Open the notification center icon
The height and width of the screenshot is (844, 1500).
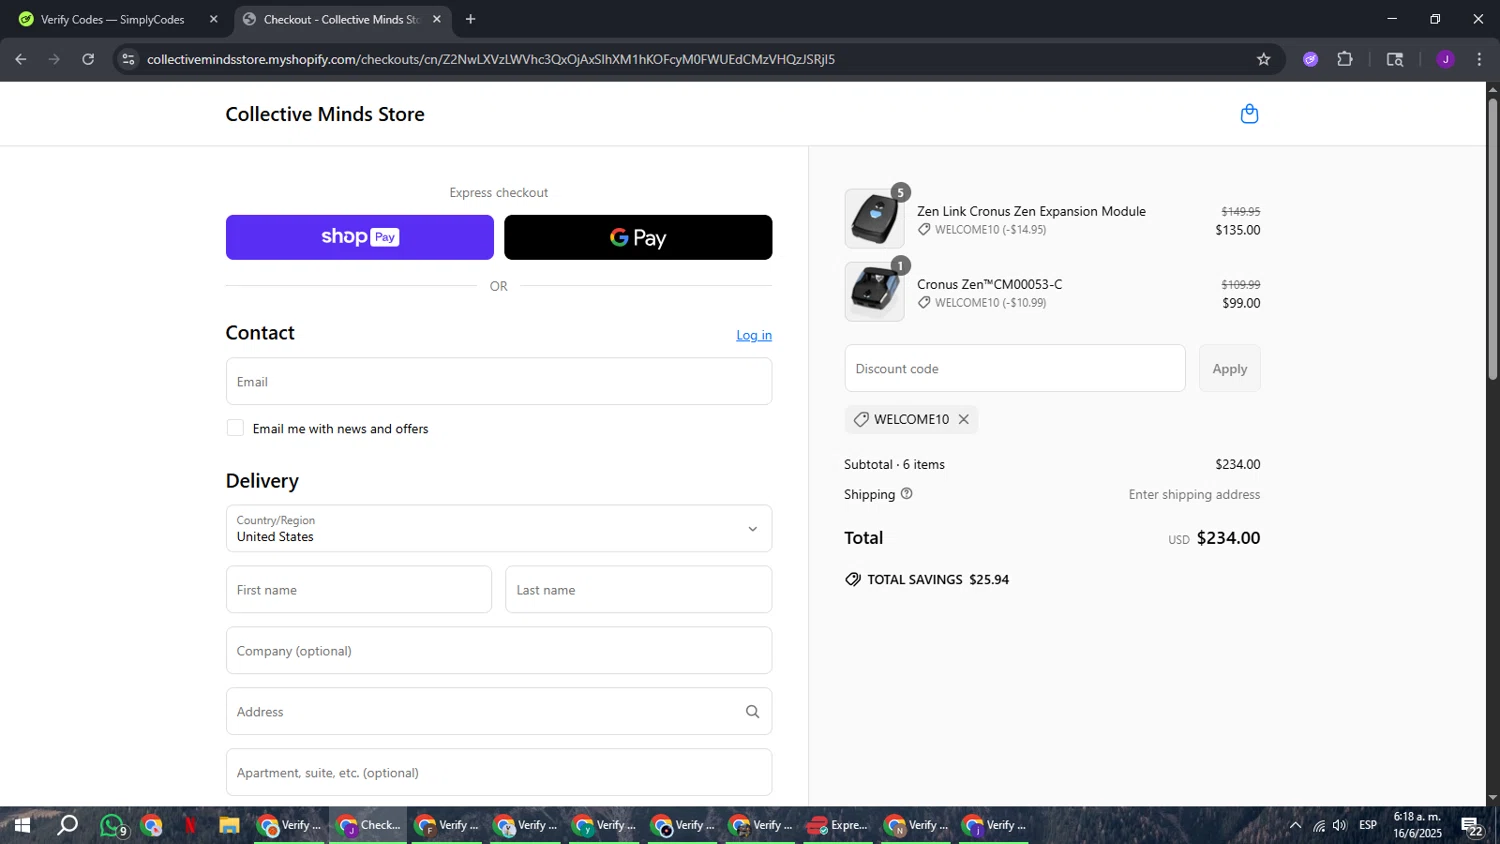(1472, 826)
